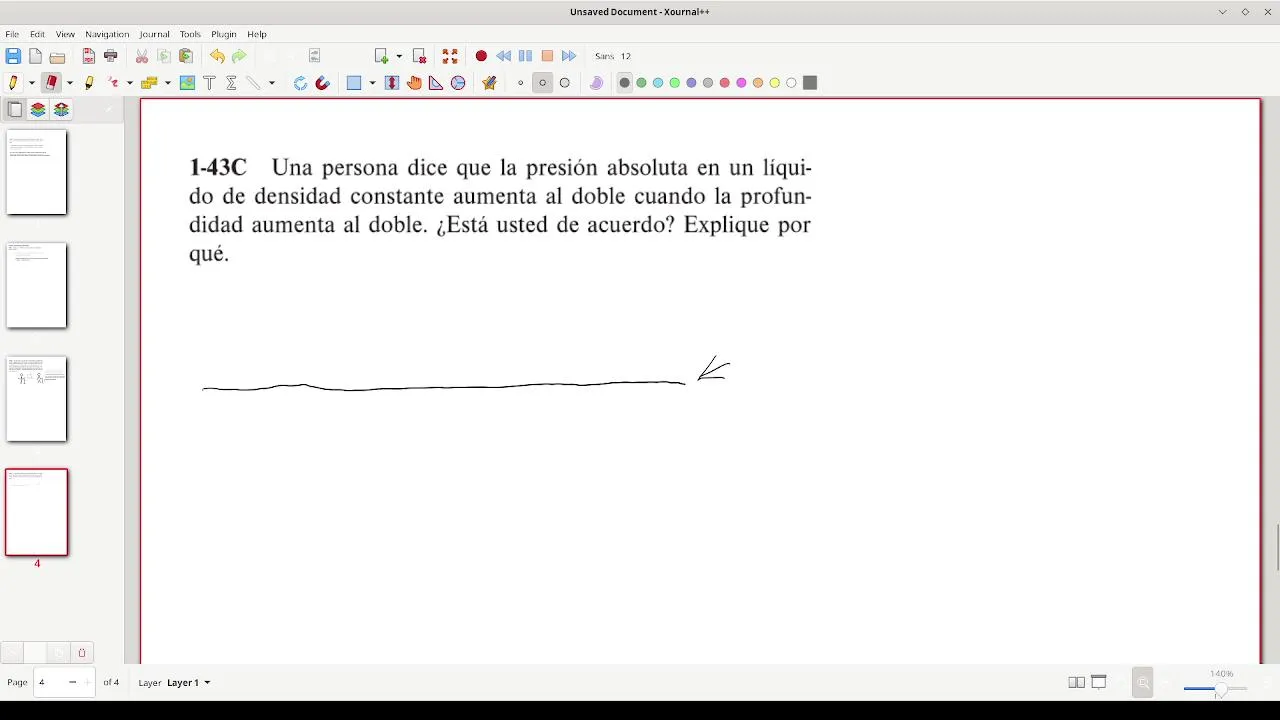Open the File menu
Viewport: 1280px width, 720px height.
tap(12, 34)
